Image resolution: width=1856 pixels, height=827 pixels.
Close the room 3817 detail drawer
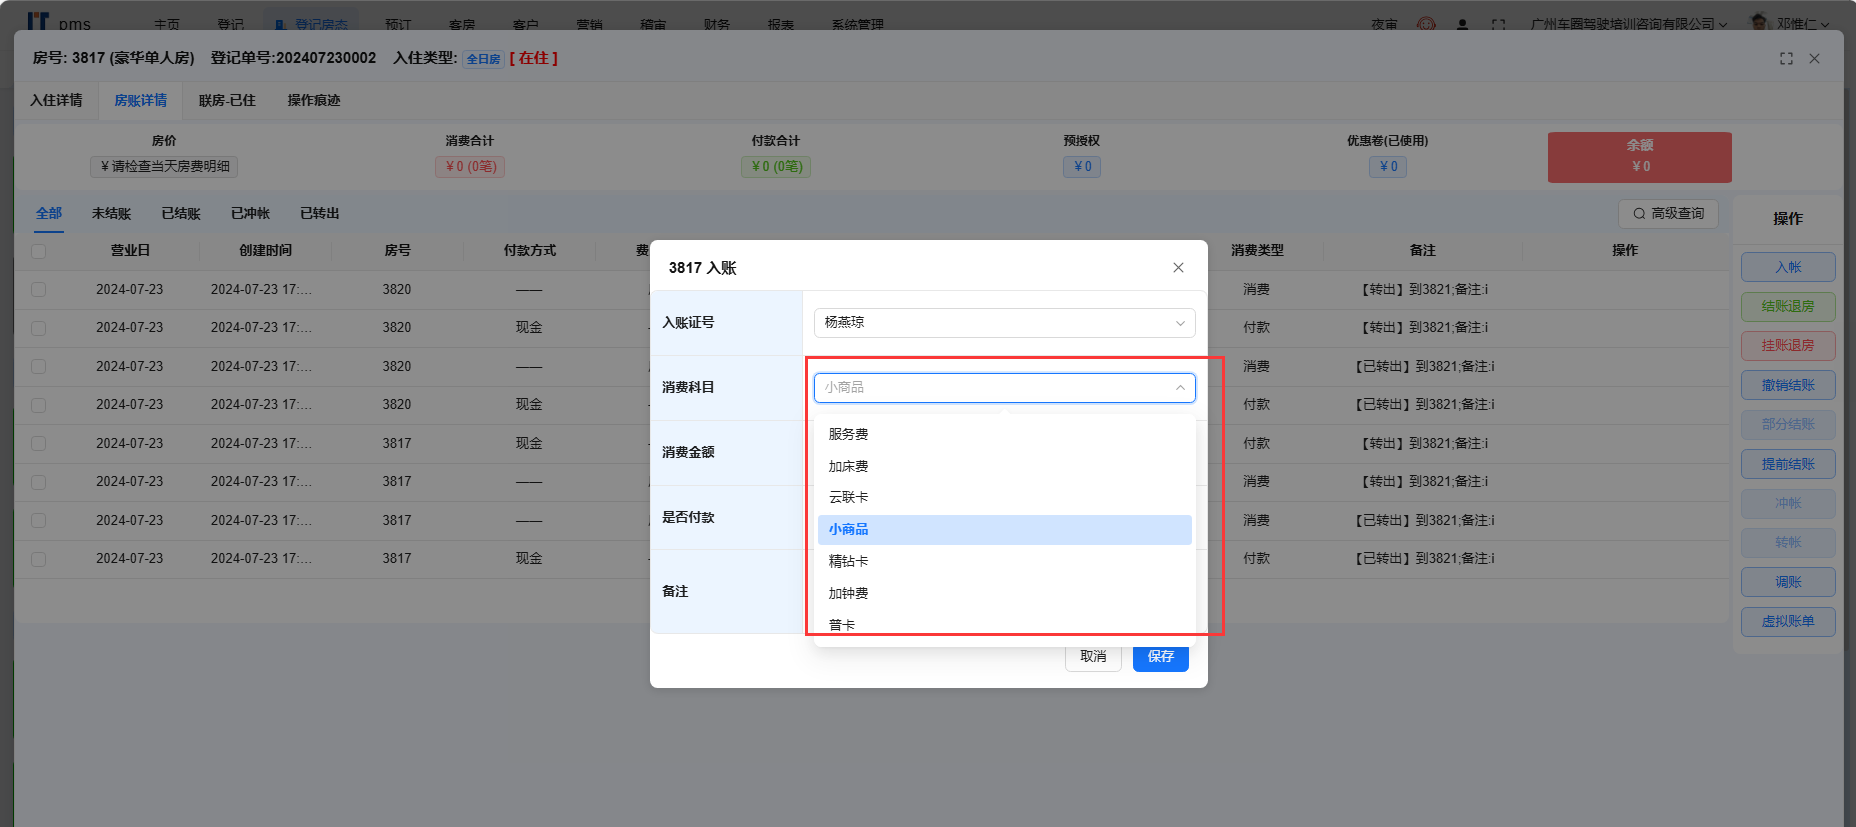point(1814,59)
